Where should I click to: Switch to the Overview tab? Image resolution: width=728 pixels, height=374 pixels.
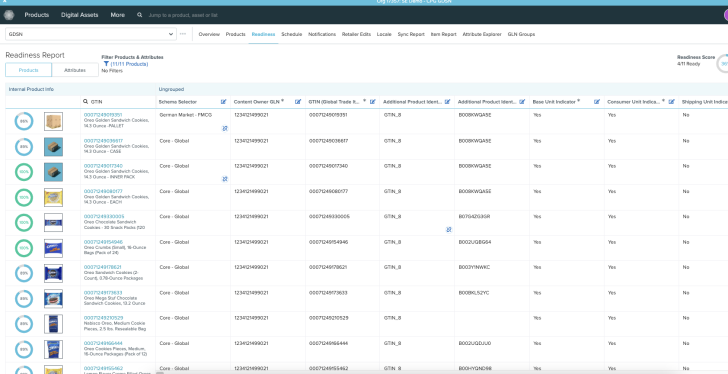[209, 34]
